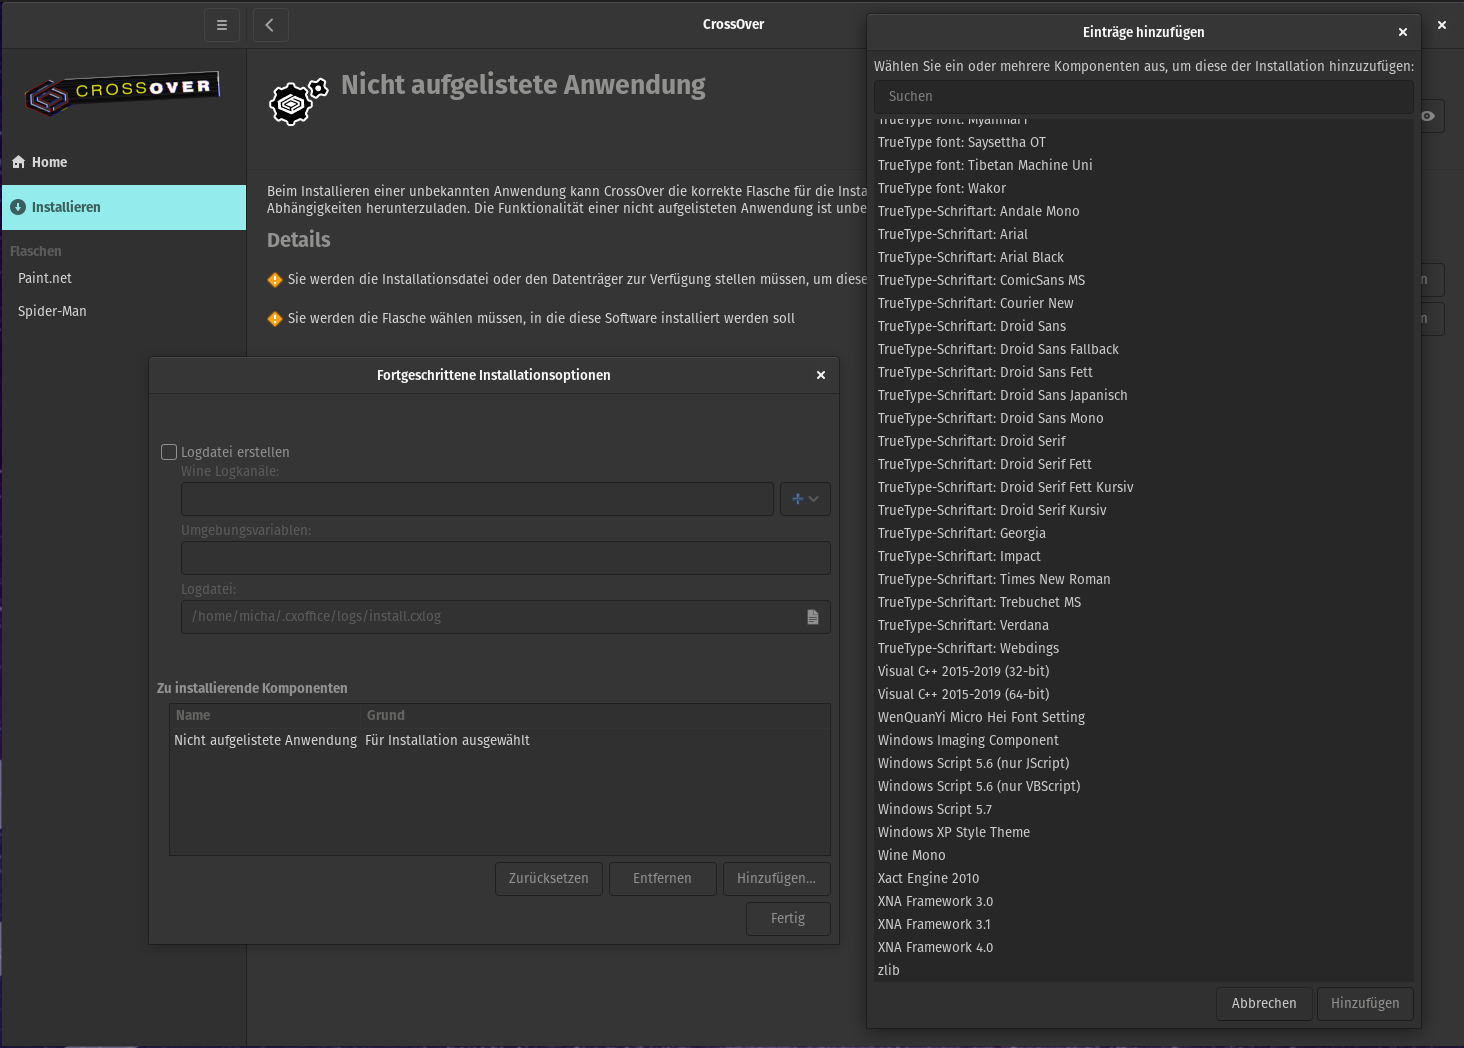
Task: Close the Fortgeschrittene Installationsoptionen dialog
Action: tap(821, 375)
